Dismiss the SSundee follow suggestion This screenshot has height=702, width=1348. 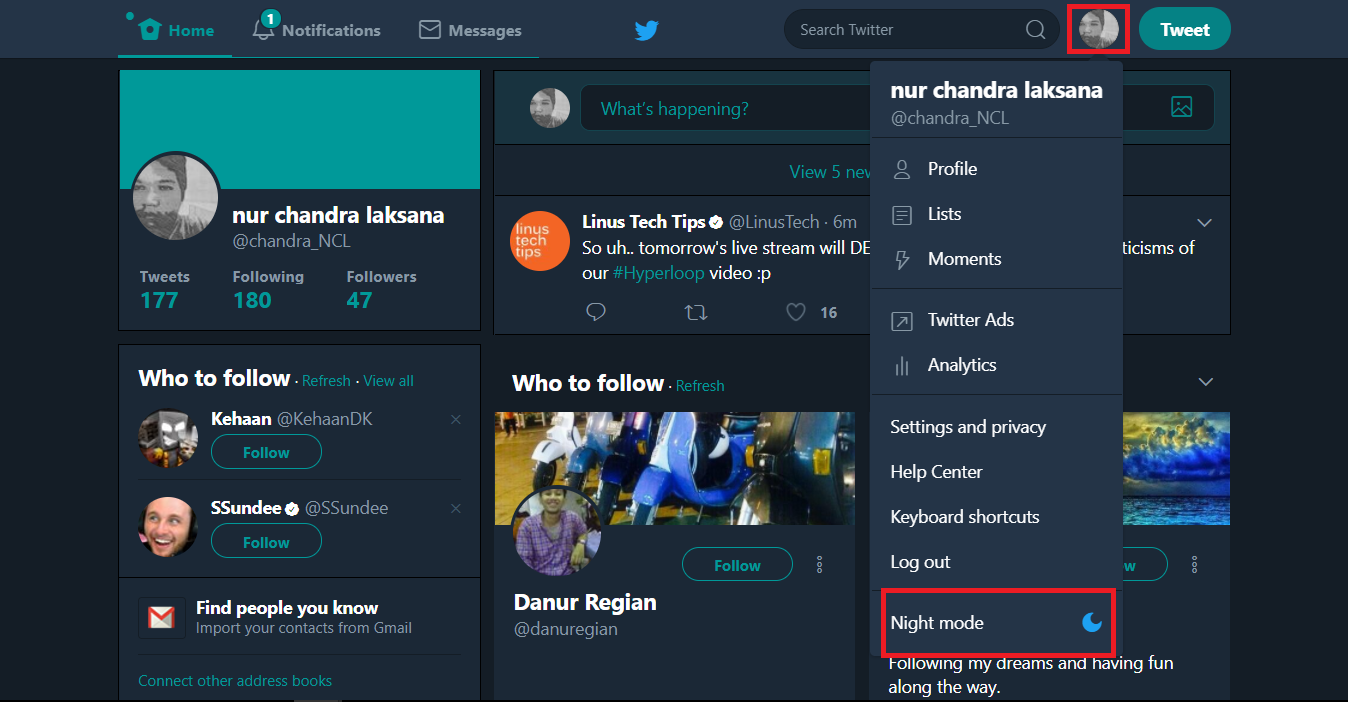pos(456,509)
